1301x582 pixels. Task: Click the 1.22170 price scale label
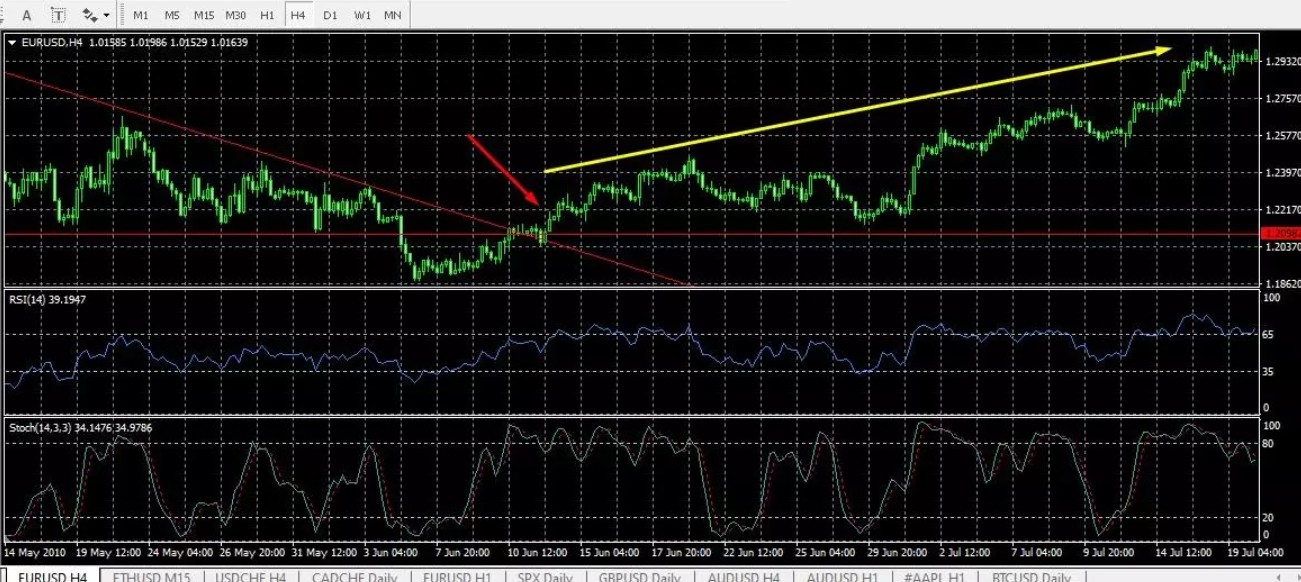pyautogui.click(x=1281, y=210)
